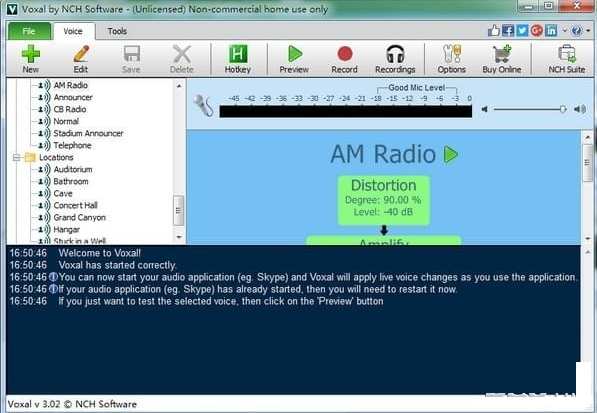
Task: Switch to the Tools tab
Action: point(117,31)
